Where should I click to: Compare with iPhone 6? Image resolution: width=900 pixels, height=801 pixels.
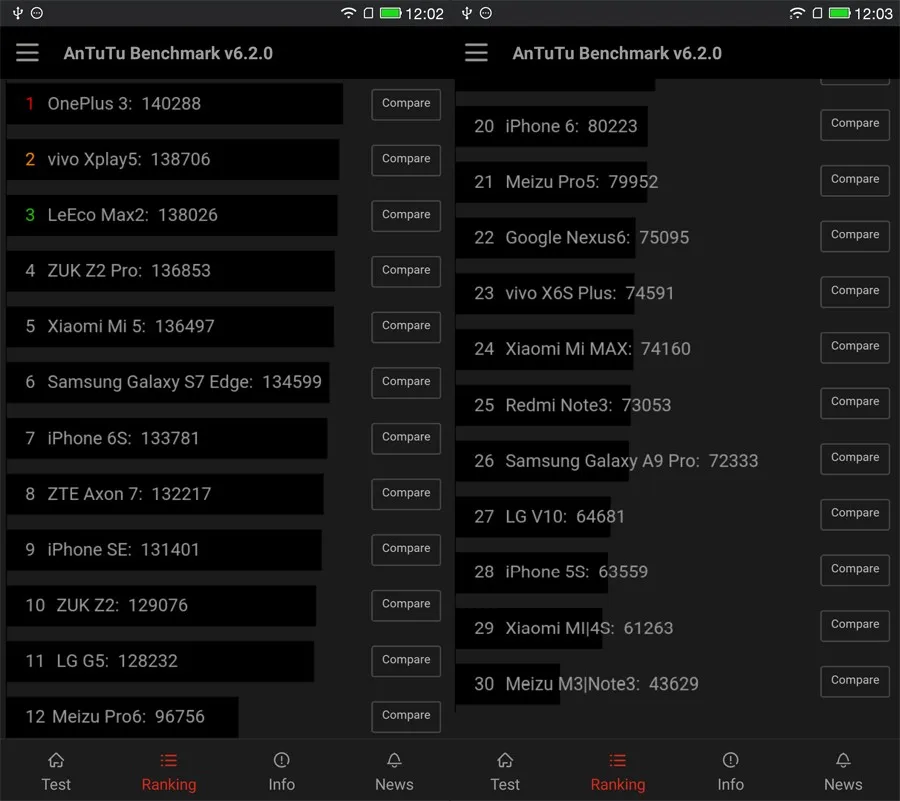pyautogui.click(x=855, y=124)
